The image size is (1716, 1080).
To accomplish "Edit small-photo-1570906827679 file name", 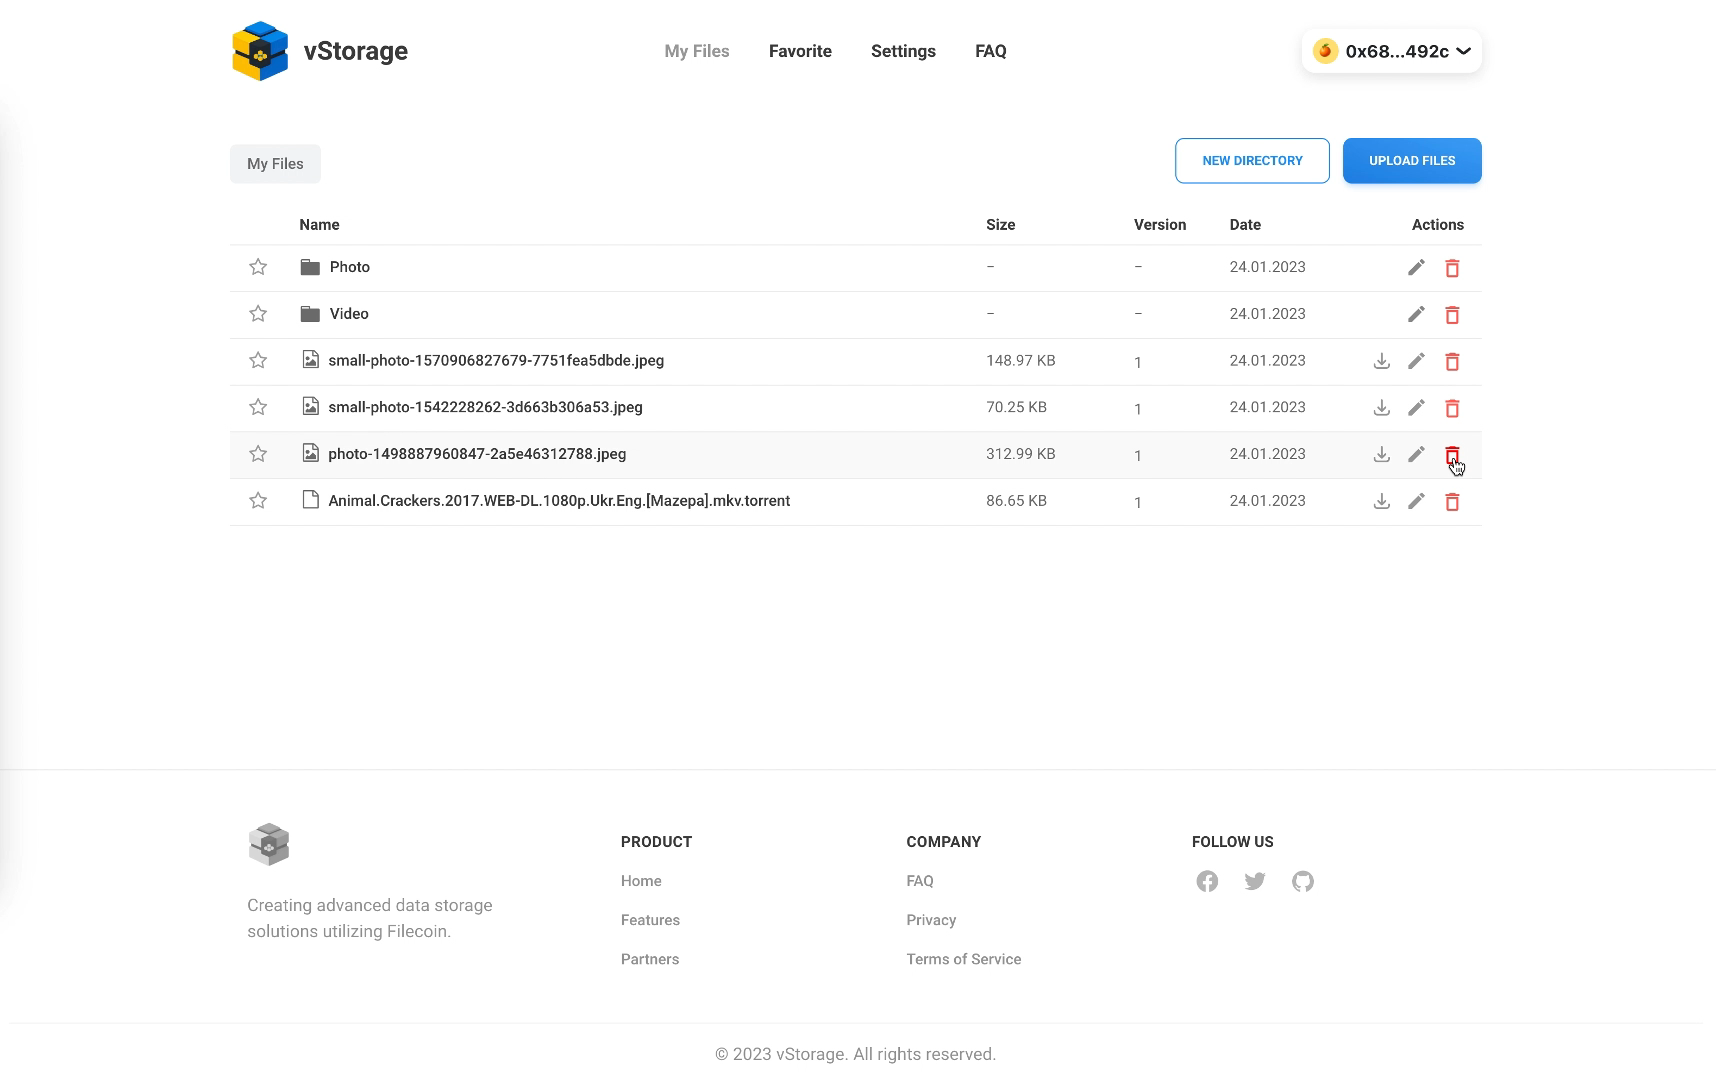I will tap(1416, 361).
